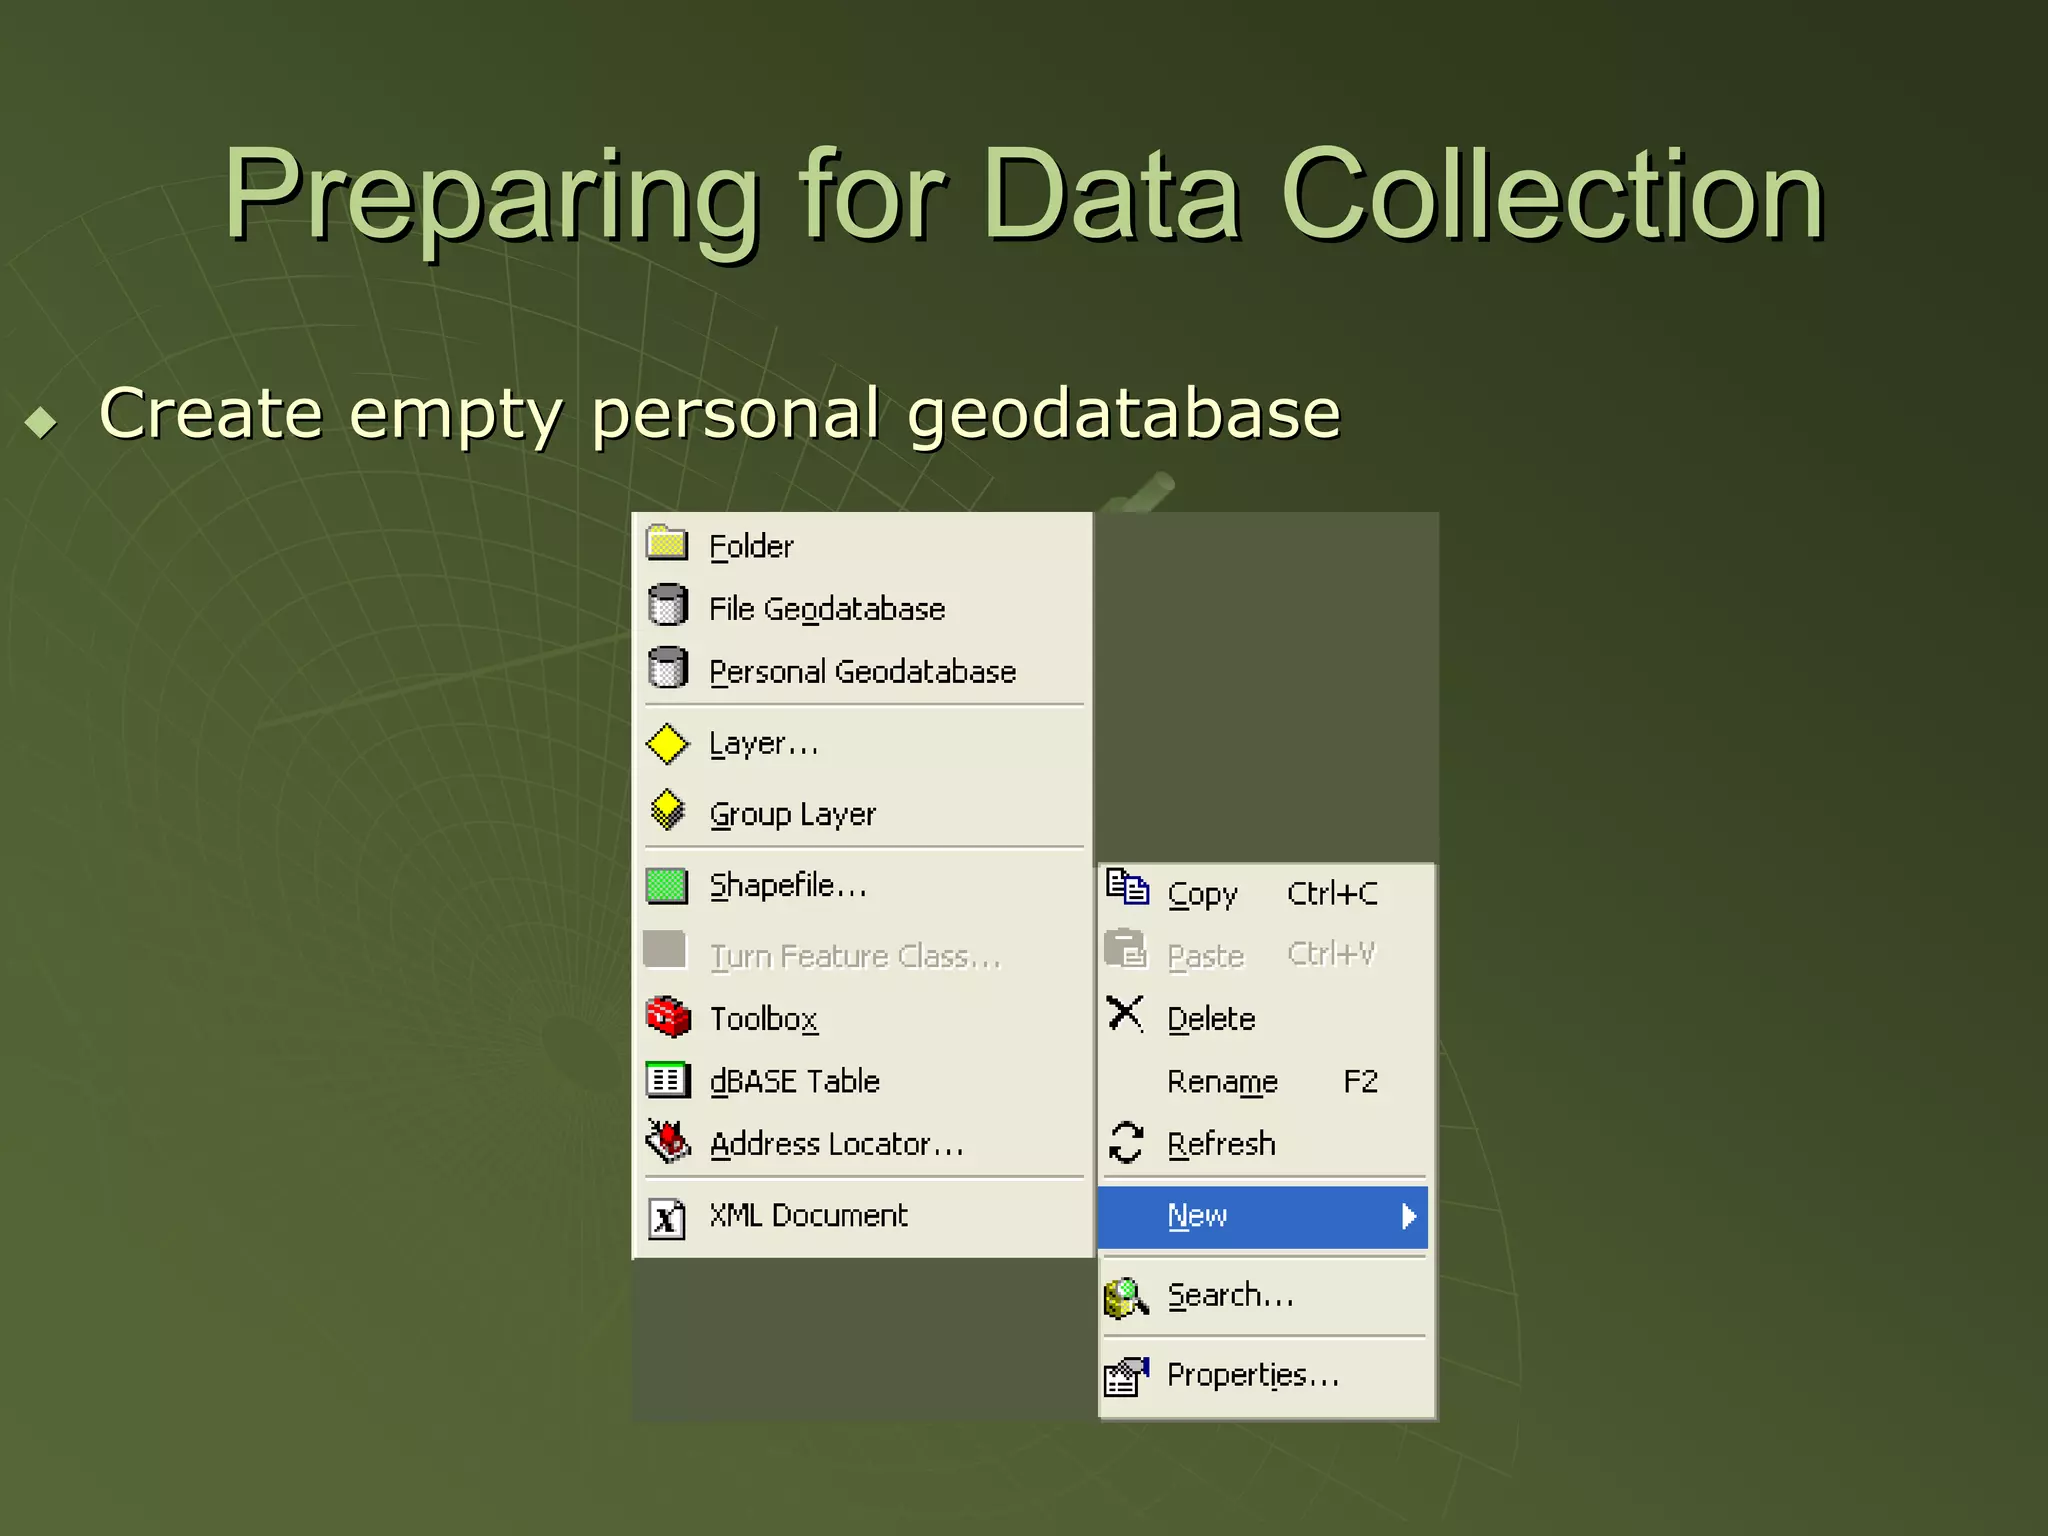Choose Layer... from the submenu
Image resolution: width=2048 pixels, height=1536 pixels.
click(x=863, y=744)
